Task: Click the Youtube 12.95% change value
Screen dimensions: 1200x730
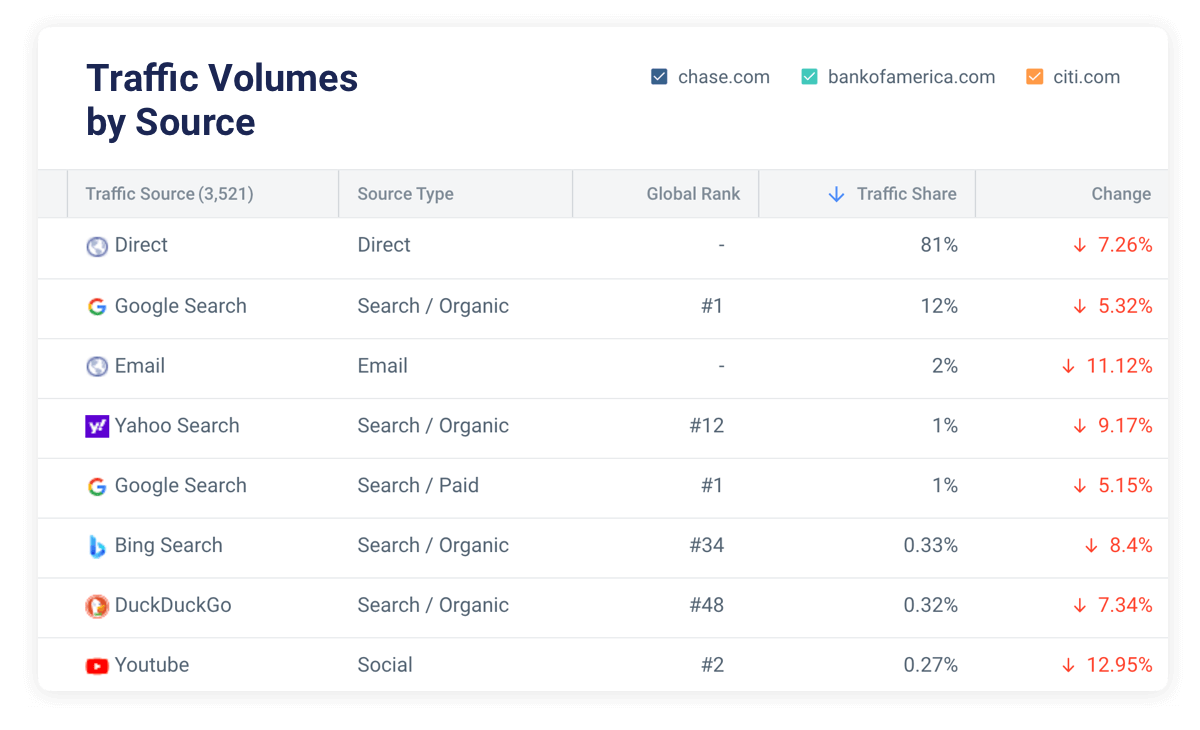Action: [x=1119, y=665]
